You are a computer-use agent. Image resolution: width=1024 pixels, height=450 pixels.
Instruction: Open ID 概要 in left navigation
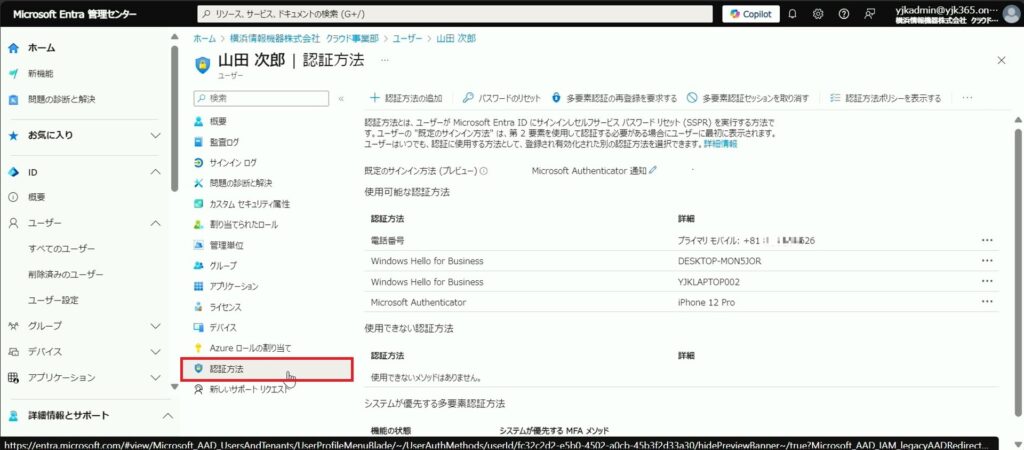click(x=37, y=197)
